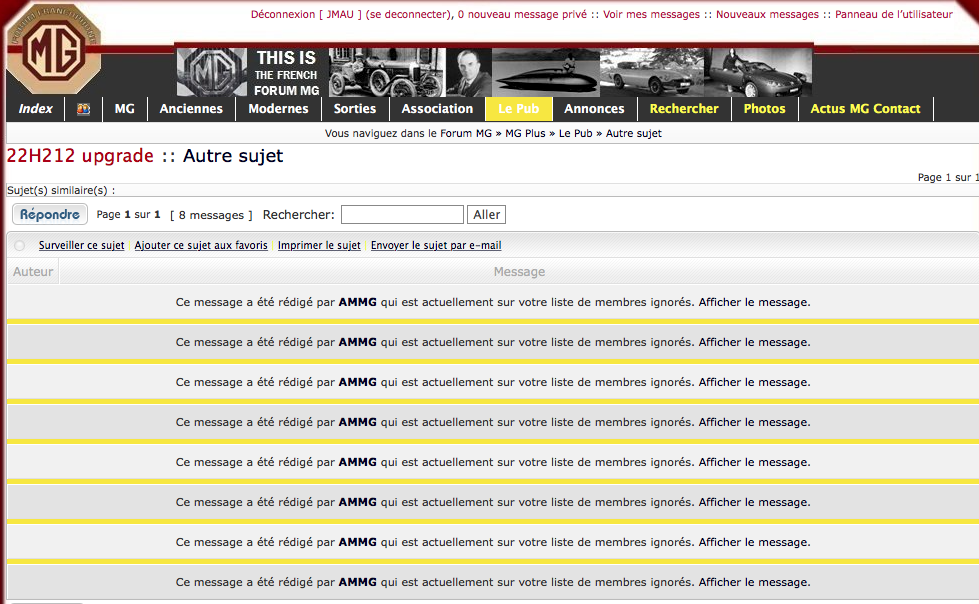This screenshot has width=979, height=604.
Task: Click the MG forum octagon logo
Action: 54,49
